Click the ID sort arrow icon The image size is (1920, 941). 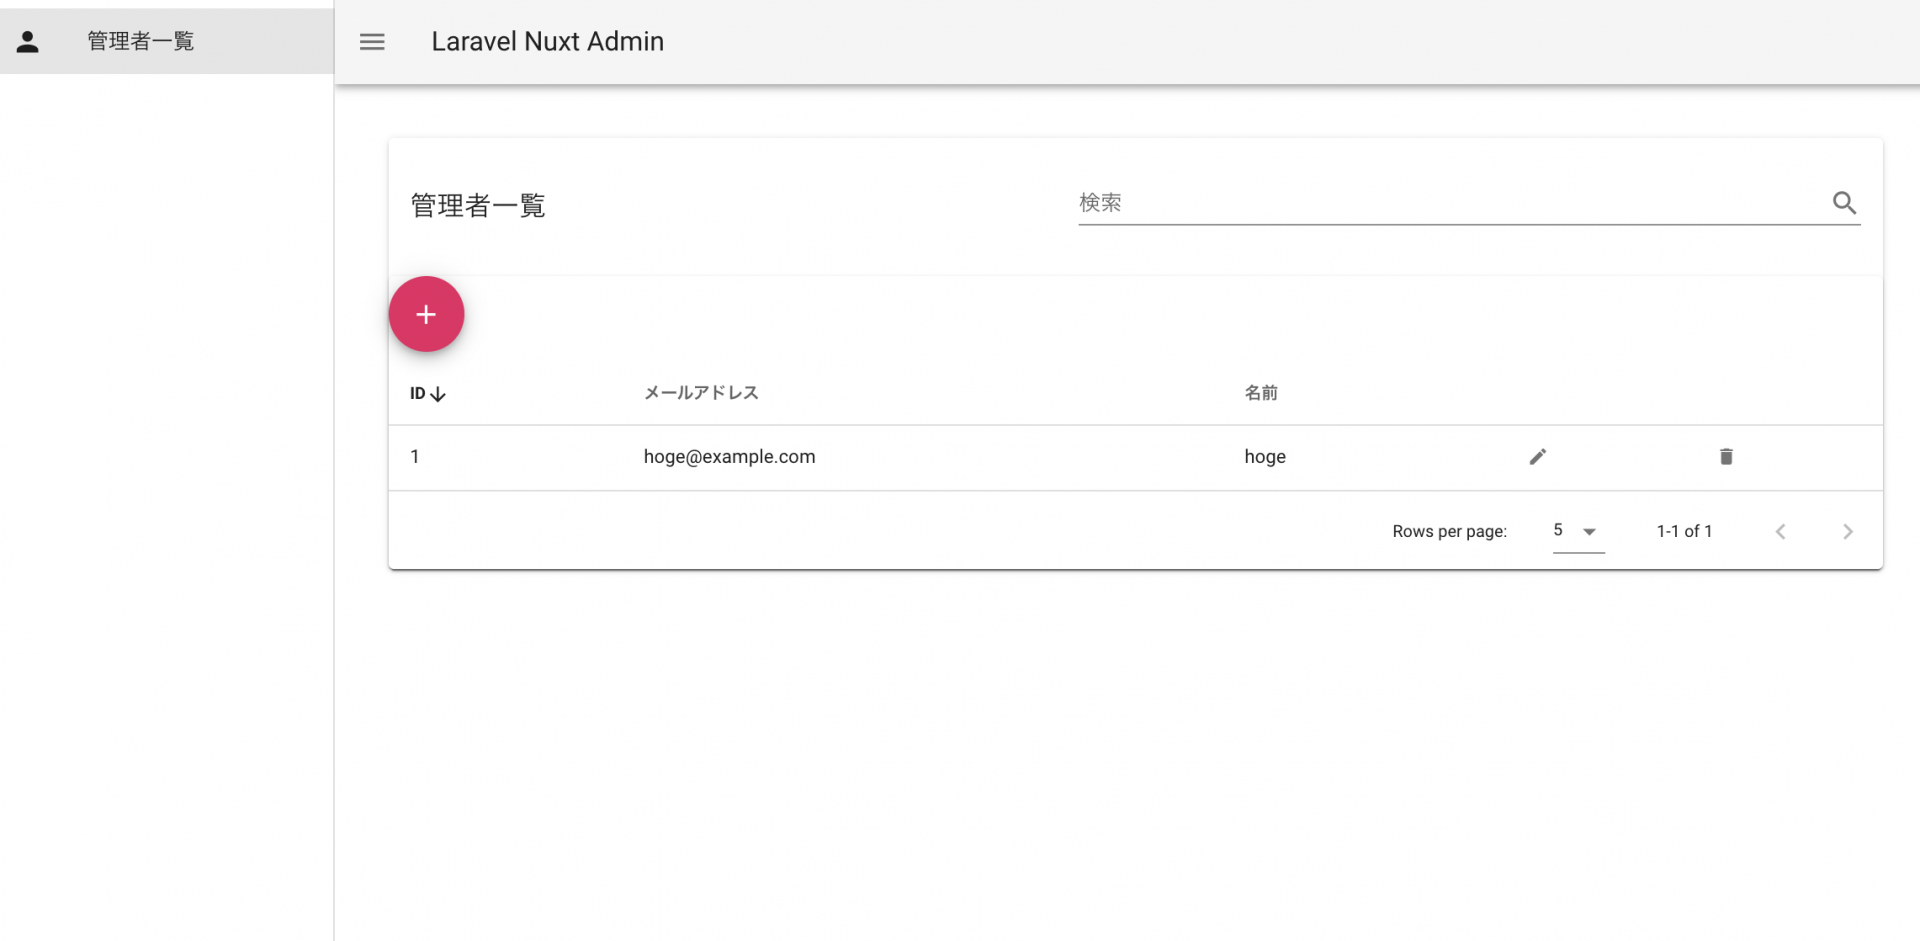click(438, 394)
